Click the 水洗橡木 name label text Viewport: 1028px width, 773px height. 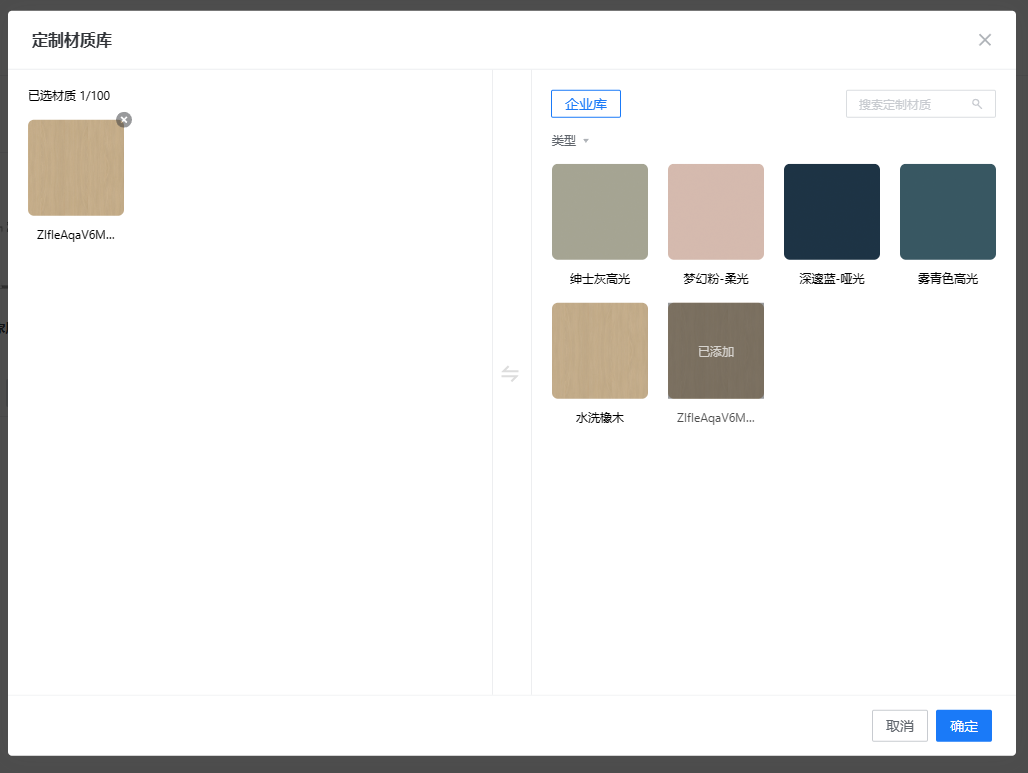click(600, 418)
